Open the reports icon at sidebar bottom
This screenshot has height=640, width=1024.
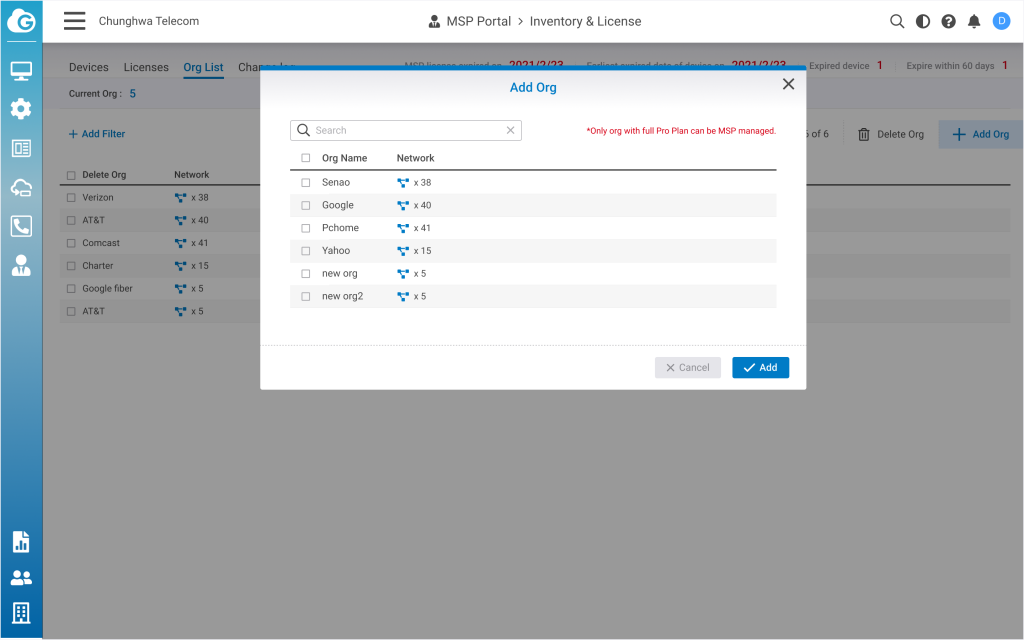21,541
